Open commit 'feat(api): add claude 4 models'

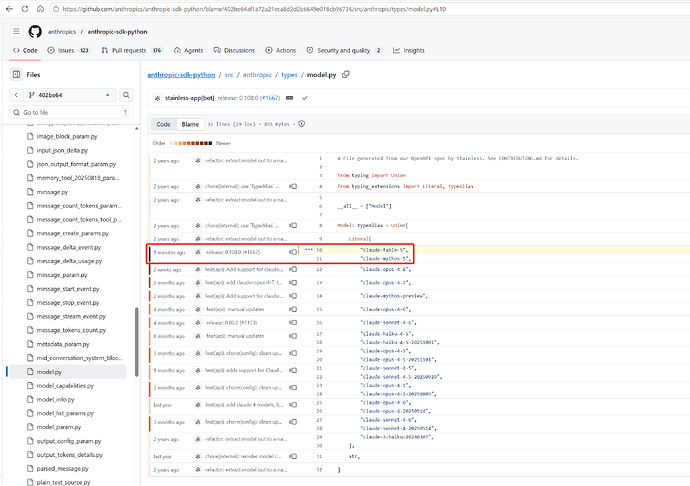tap(244, 405)
